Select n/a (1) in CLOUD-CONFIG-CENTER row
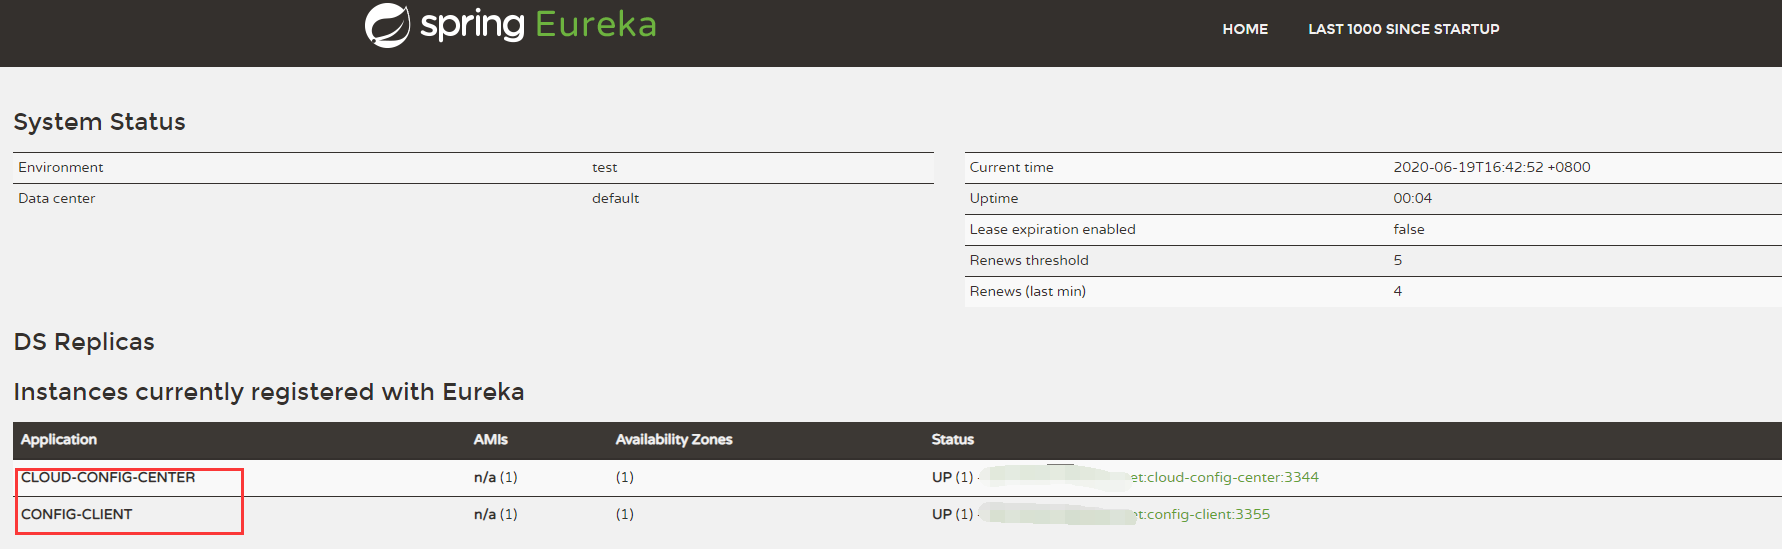Viewport: 1782px width, 549px height. coord(496,477)
